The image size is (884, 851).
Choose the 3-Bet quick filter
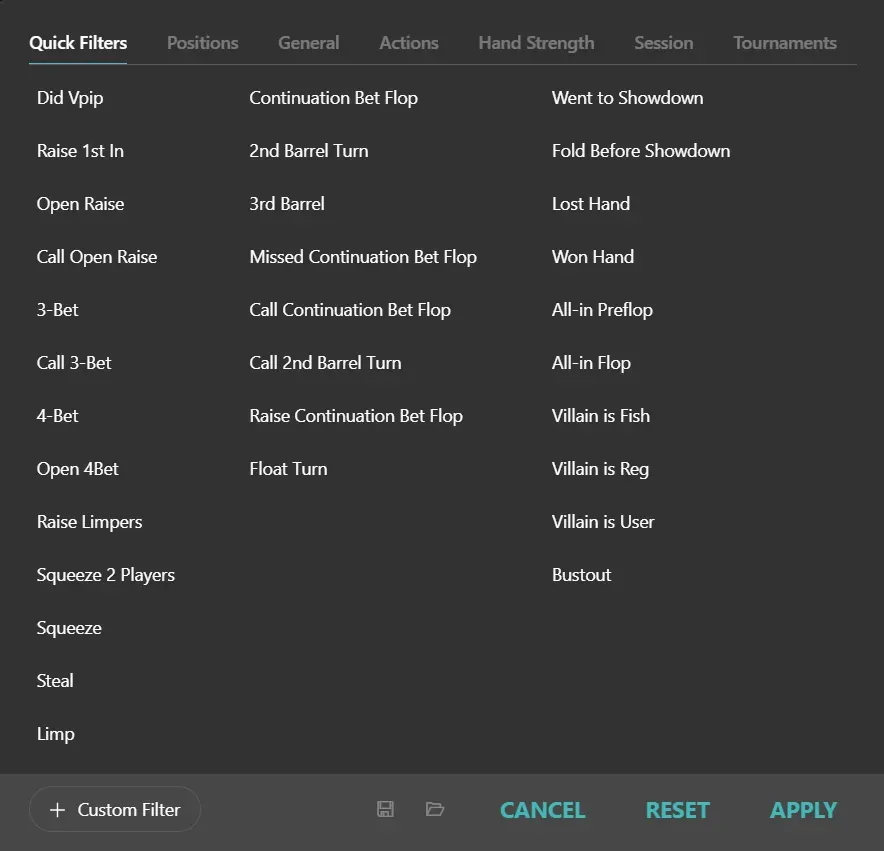click(58, 310)
